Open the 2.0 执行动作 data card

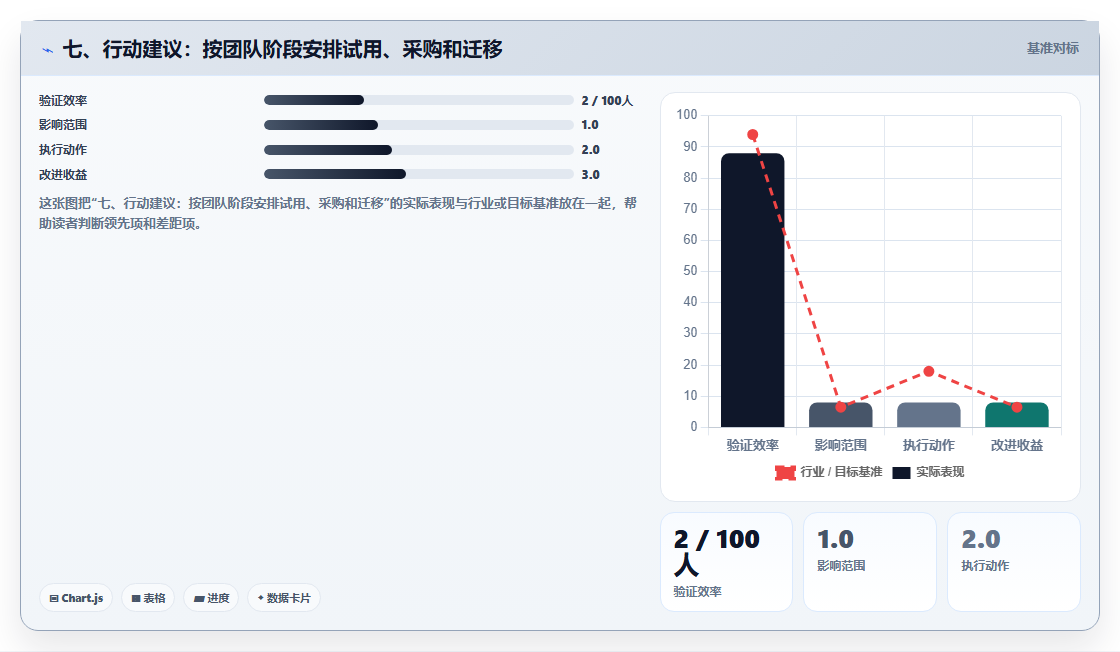(x=1014, y=562)
